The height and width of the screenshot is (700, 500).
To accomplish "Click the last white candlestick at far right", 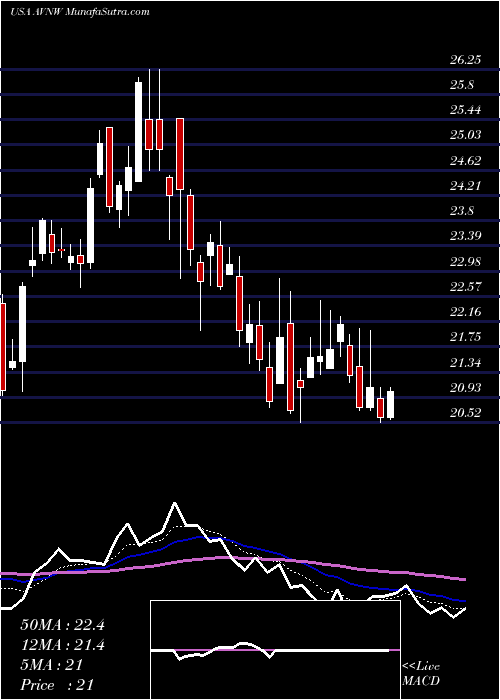I will coord(391,404).
